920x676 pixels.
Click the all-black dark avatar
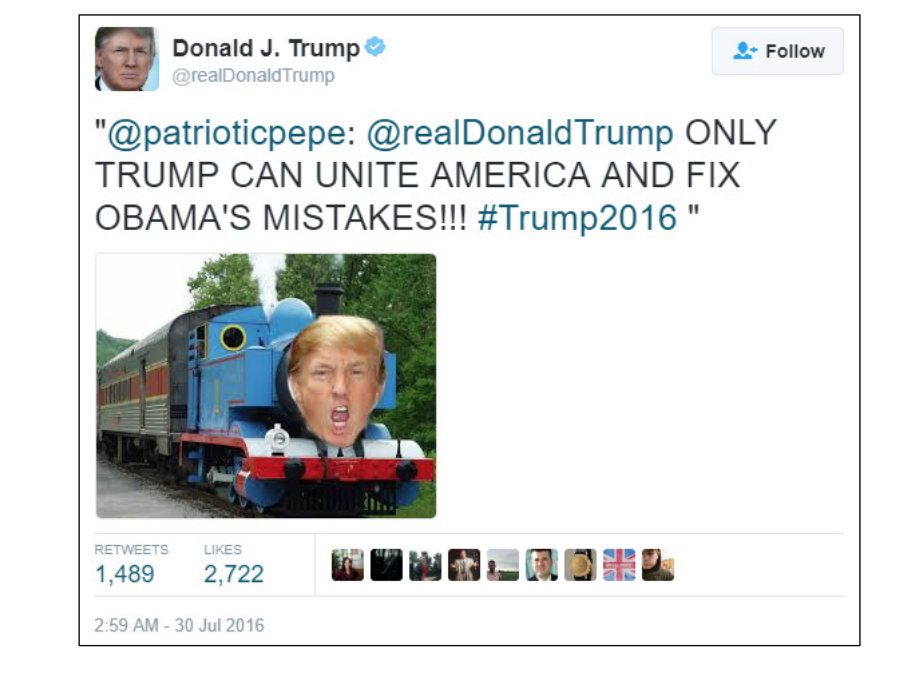point(386,565)
